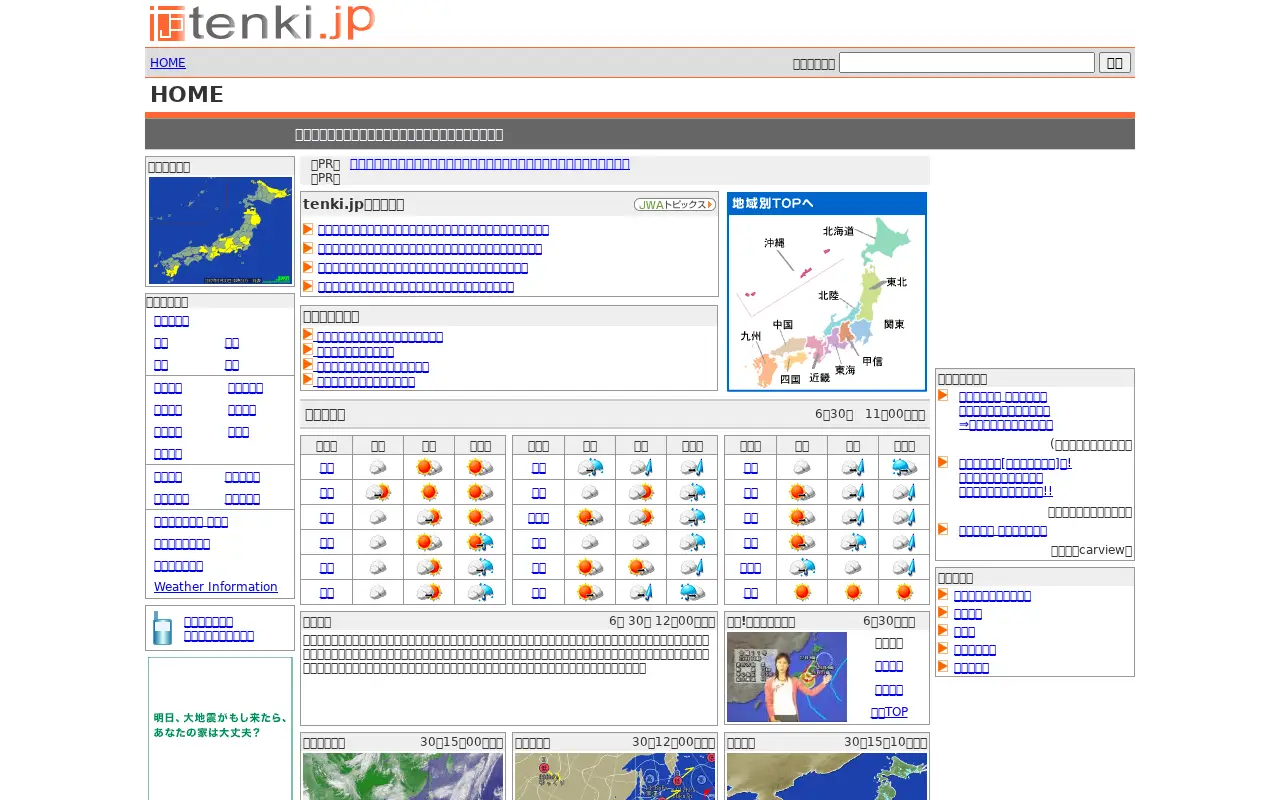Viewport: 1280px width, 800px height.
Task: Click the lone plain sun icon in the first forecast table
Action: pos(429,492)
